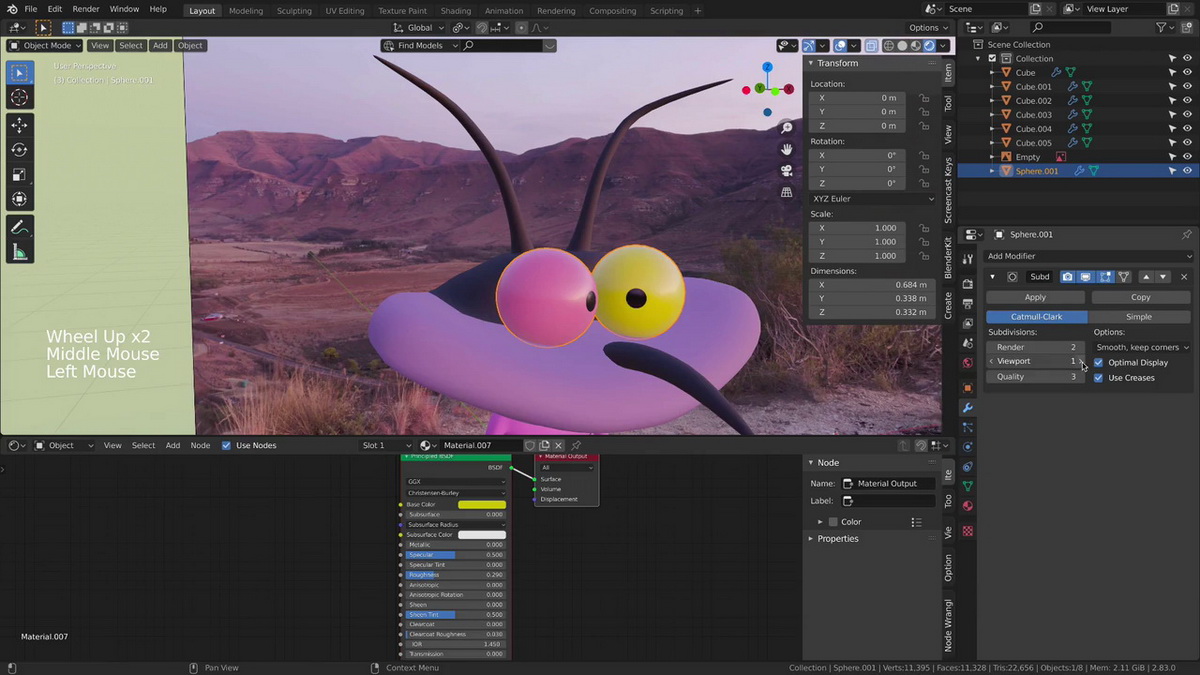1200x675 pixels.
Task: Switch to the UV Editing workspace tab
Action: (x=345, y=11)
